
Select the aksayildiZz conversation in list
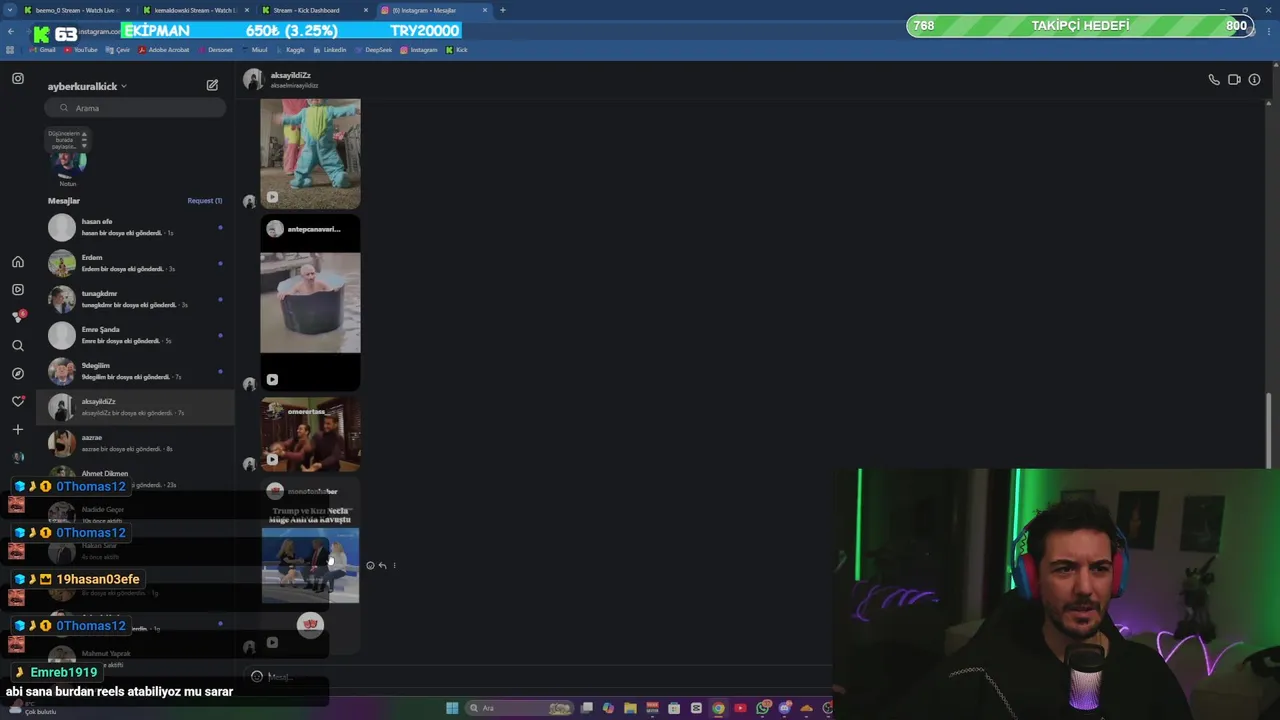point(136,407)
